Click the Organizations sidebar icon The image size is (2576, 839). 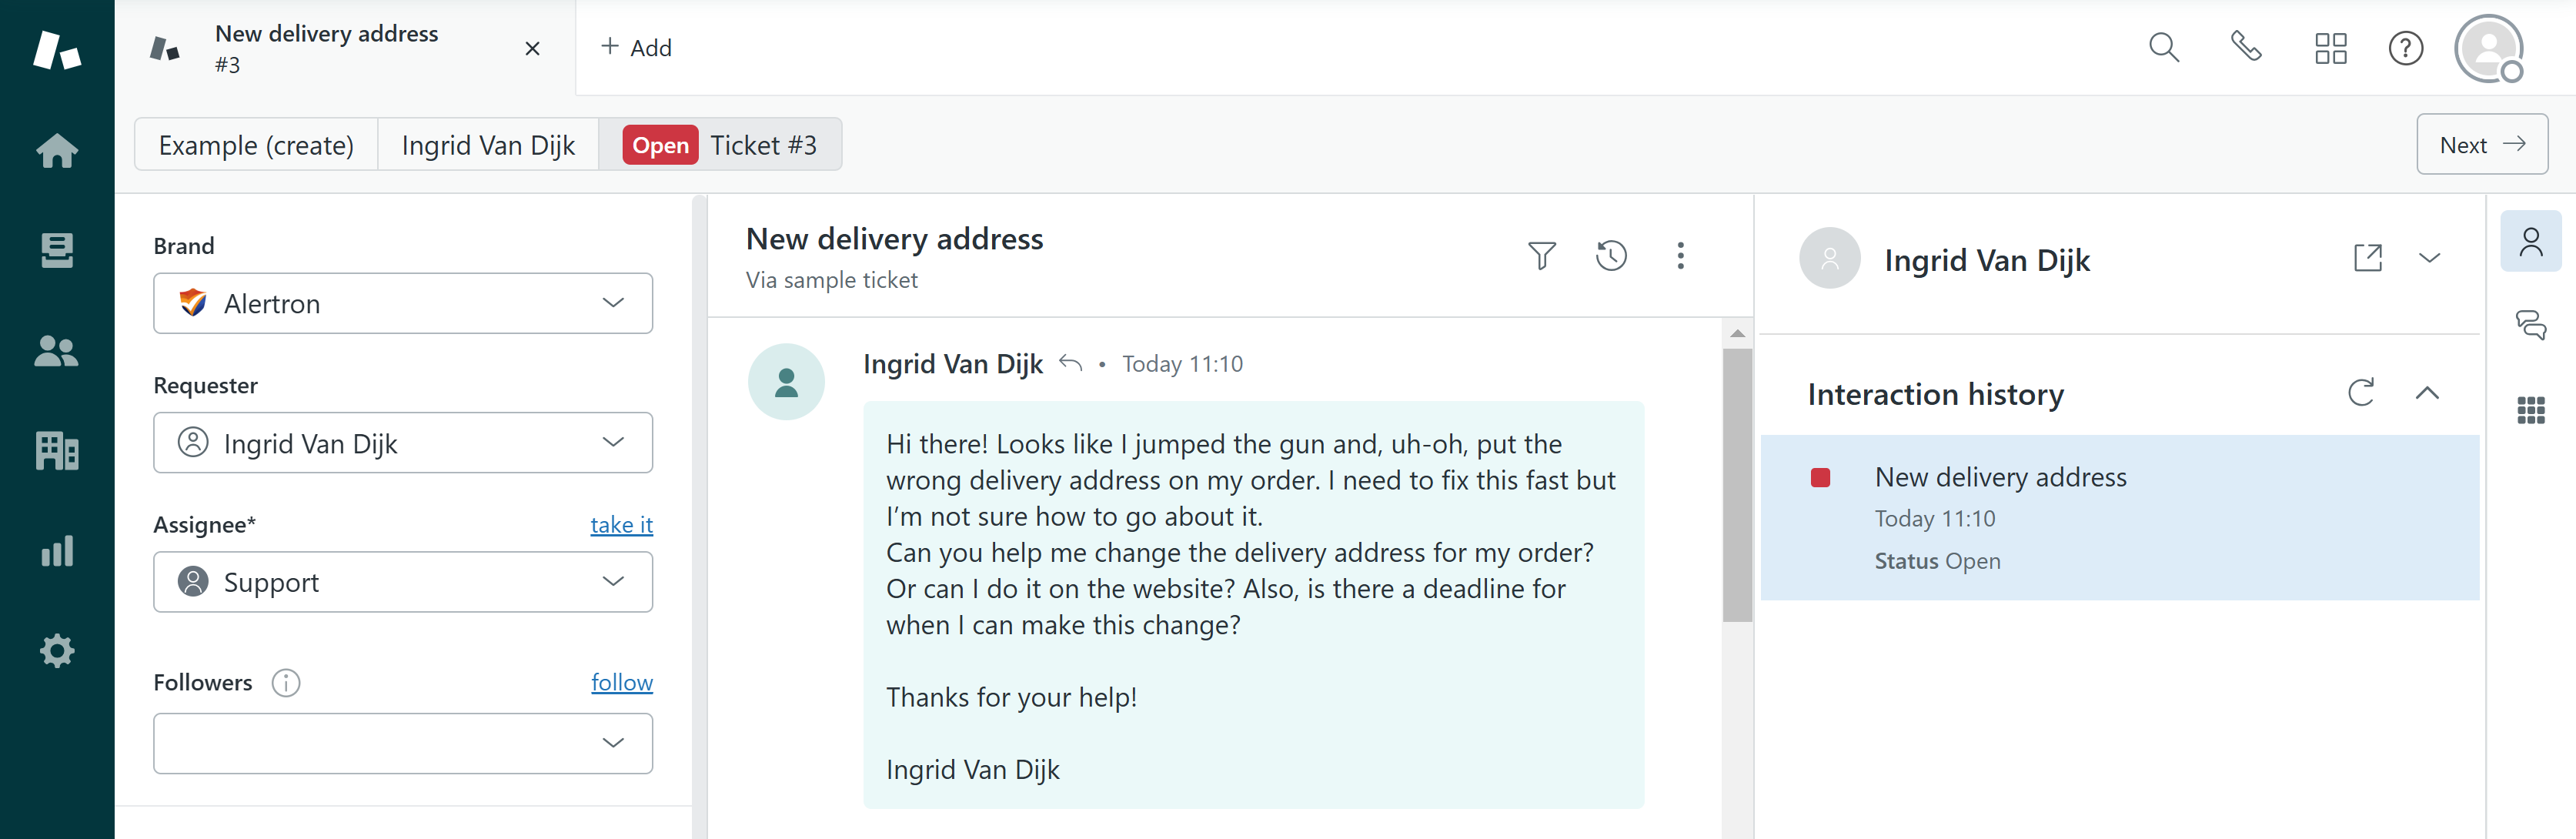[x=57, y=451]
